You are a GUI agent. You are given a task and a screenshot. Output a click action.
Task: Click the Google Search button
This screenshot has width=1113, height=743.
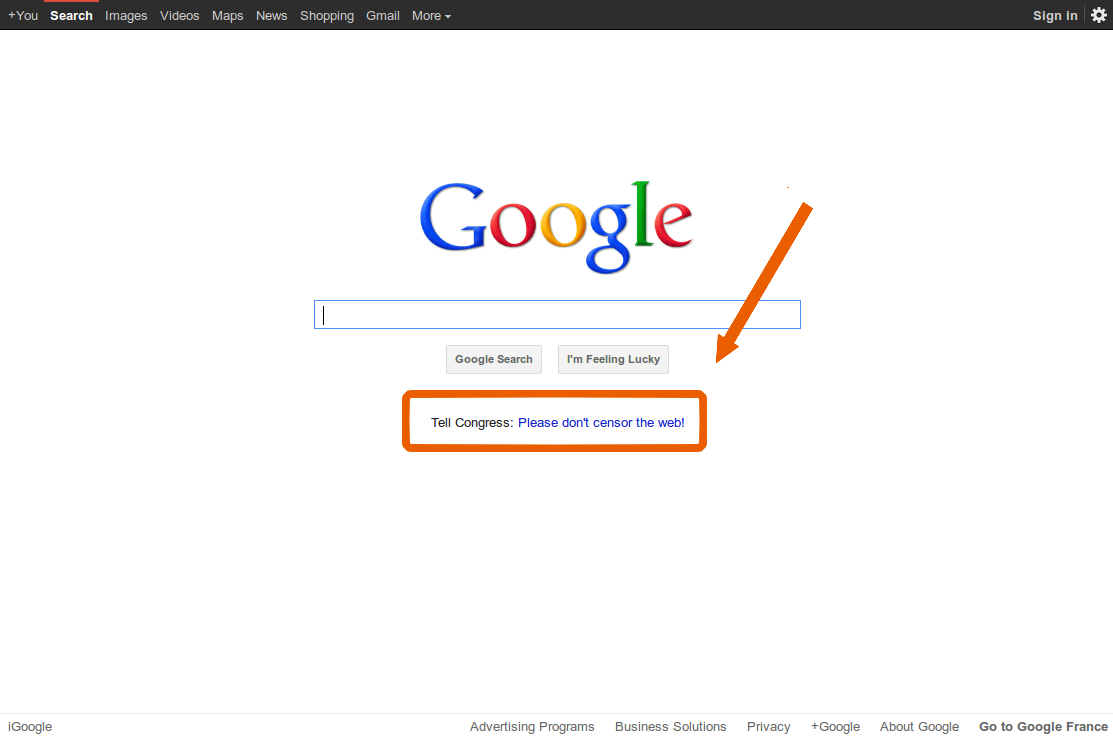493,359
